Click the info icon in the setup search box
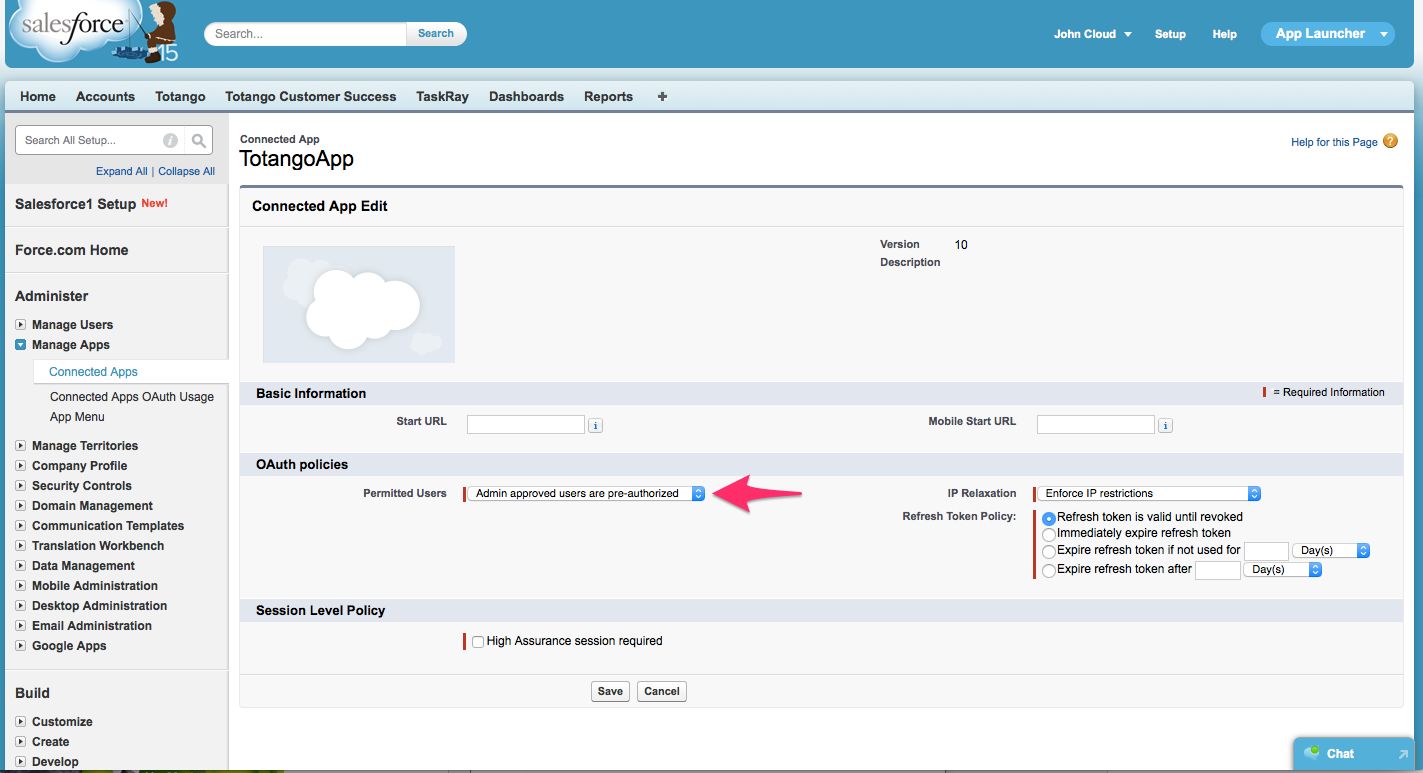Image resolution: width=1423 pixels, height=773 pixels. tap(170, 140)
